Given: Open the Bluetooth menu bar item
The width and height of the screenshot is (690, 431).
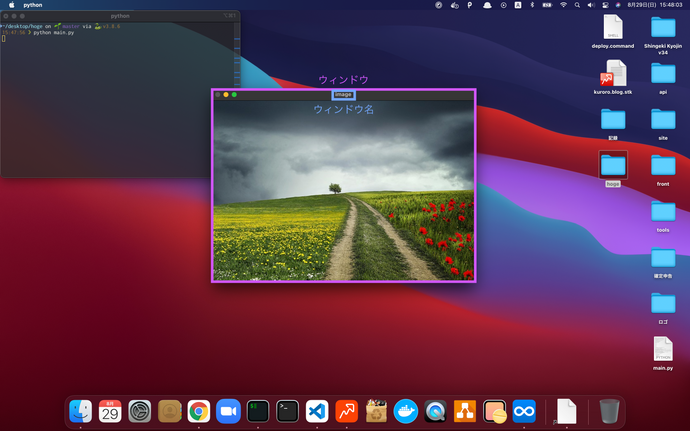Looking at the screenshot, I should (x=532, y=5).
